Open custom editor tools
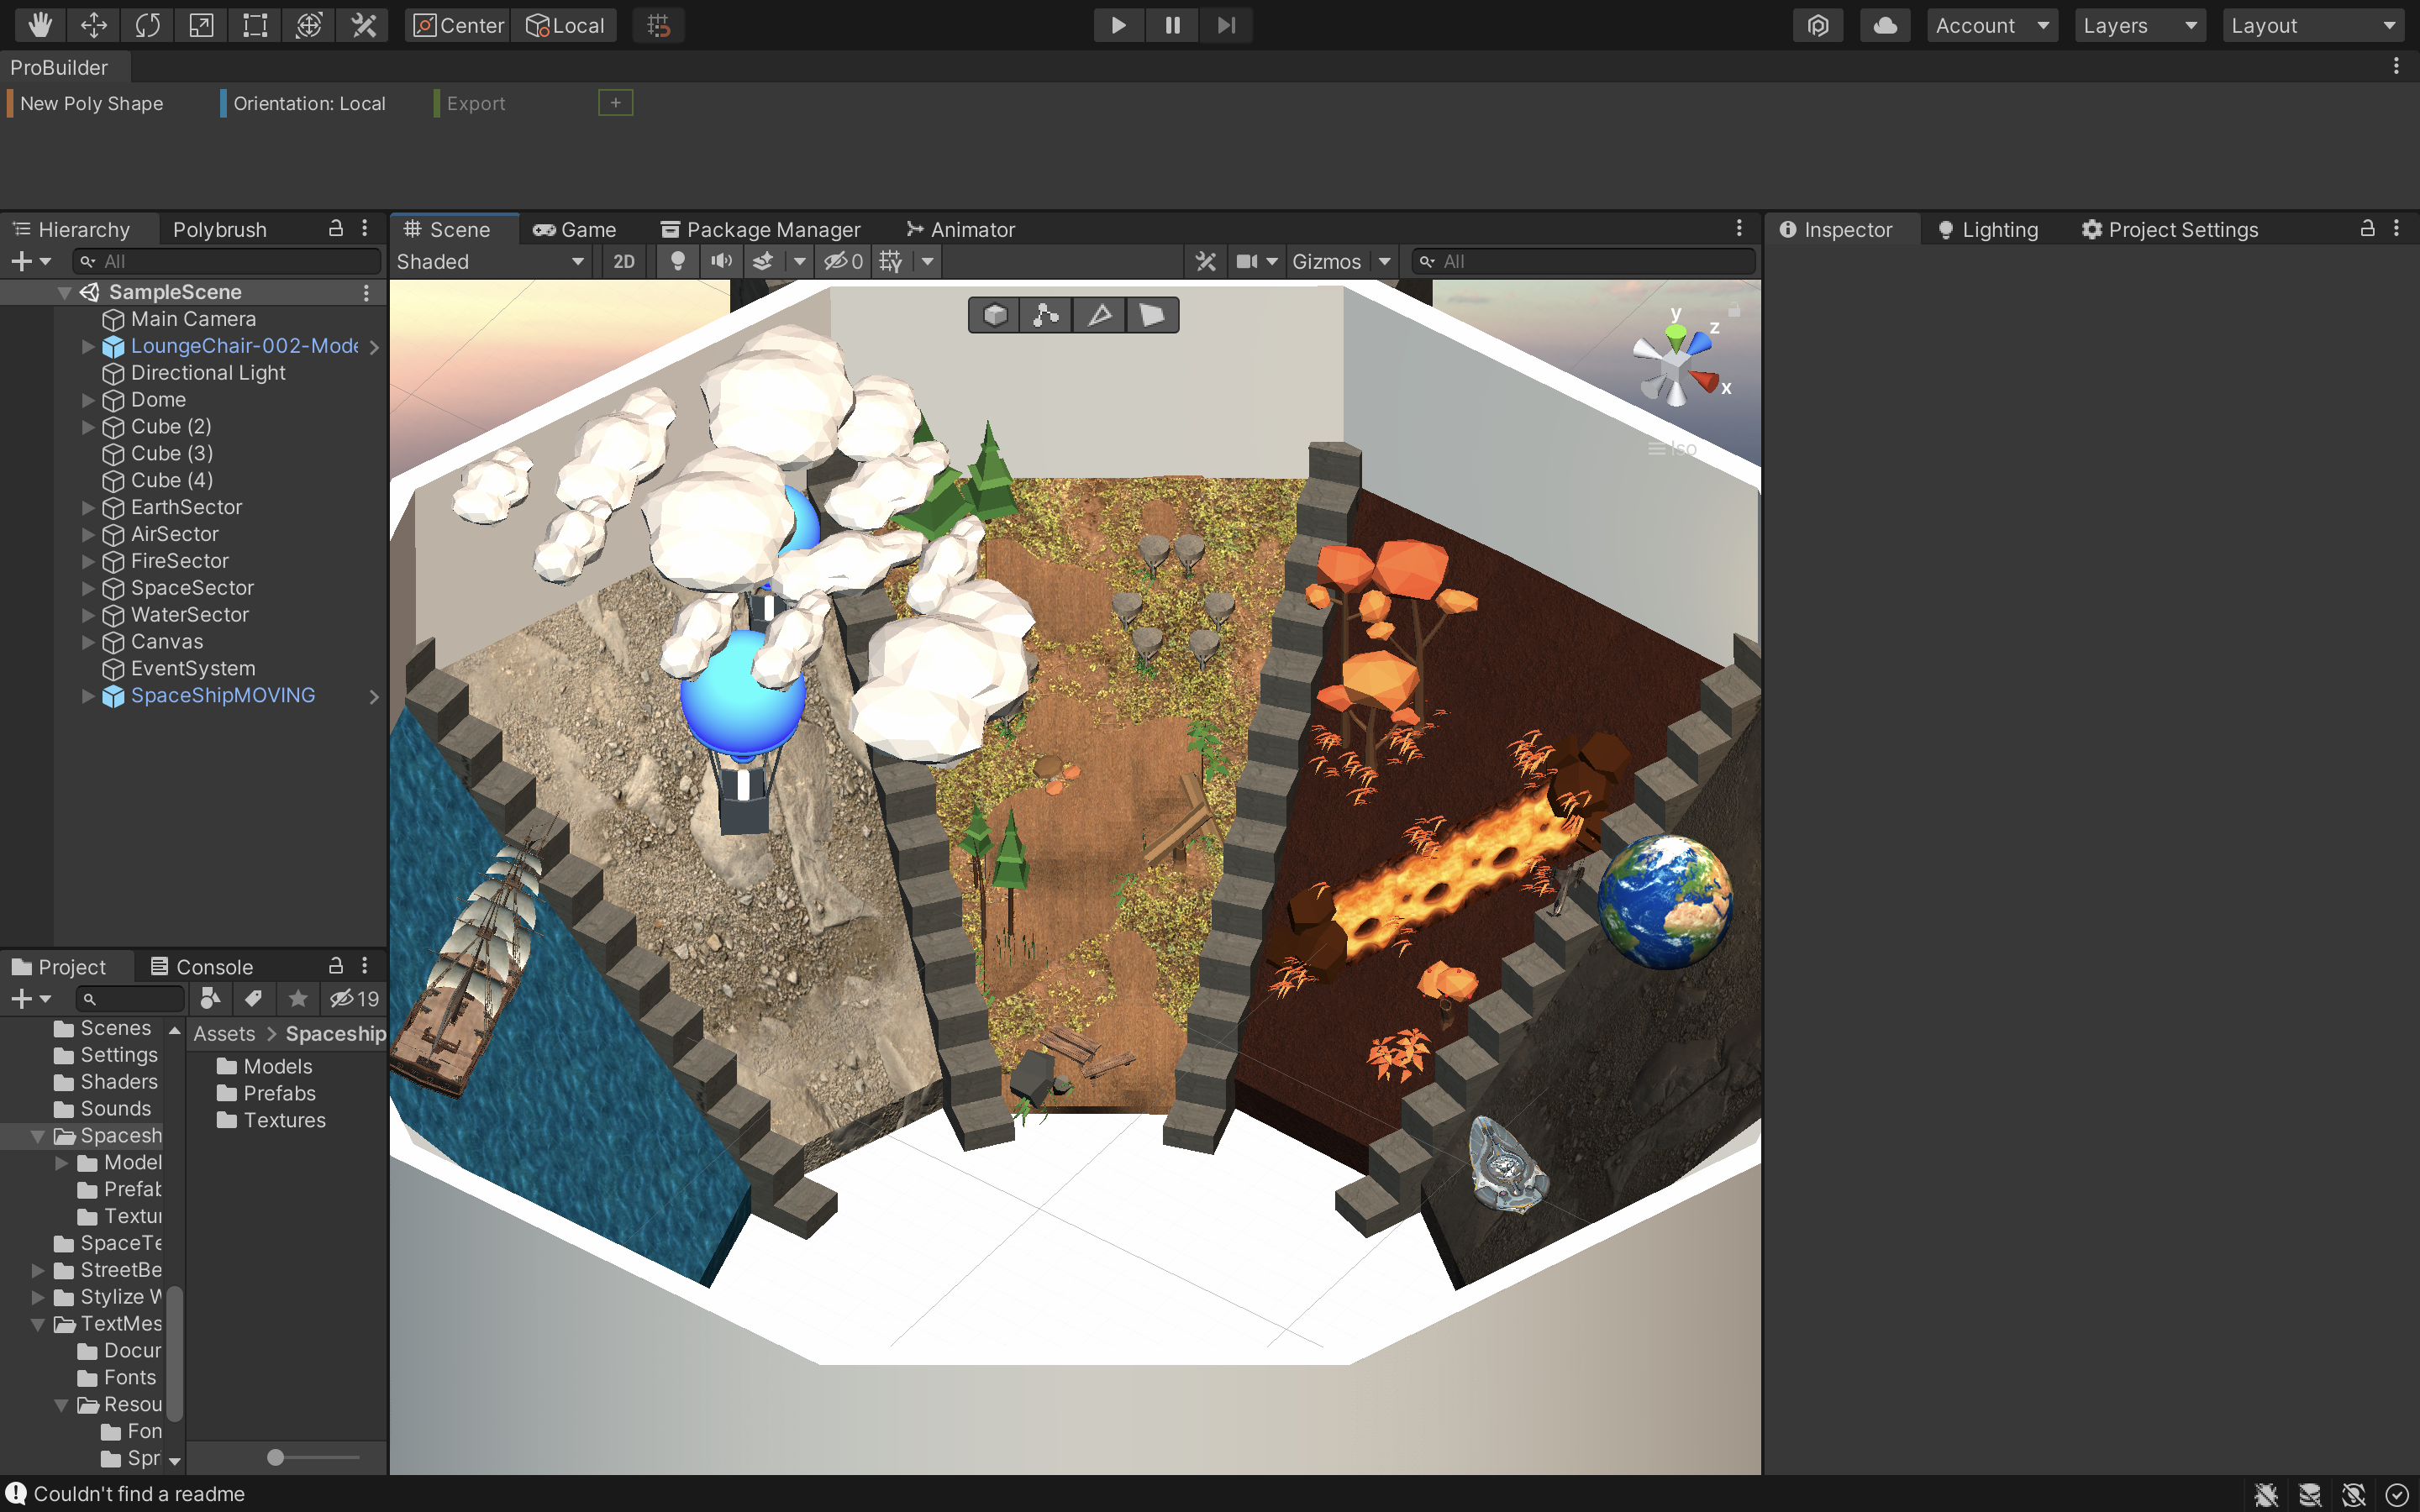The image size is (2420, 1512). coord(363,25)
